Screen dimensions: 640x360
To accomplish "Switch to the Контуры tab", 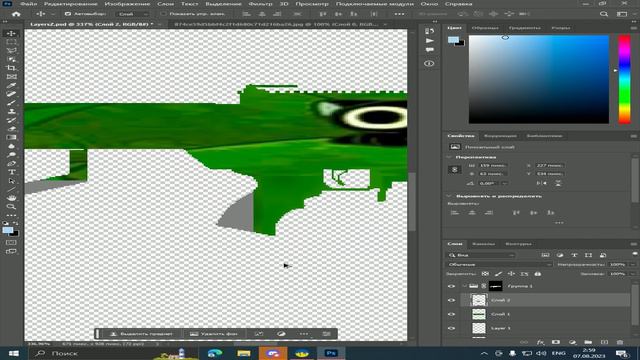I will 518,244.
